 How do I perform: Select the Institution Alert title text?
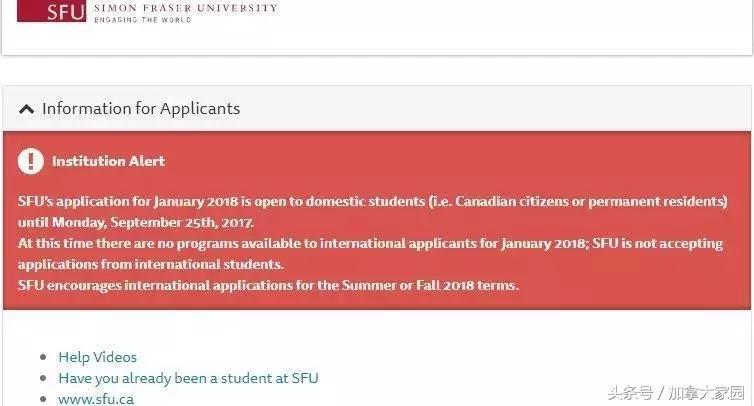coord(108,161)
